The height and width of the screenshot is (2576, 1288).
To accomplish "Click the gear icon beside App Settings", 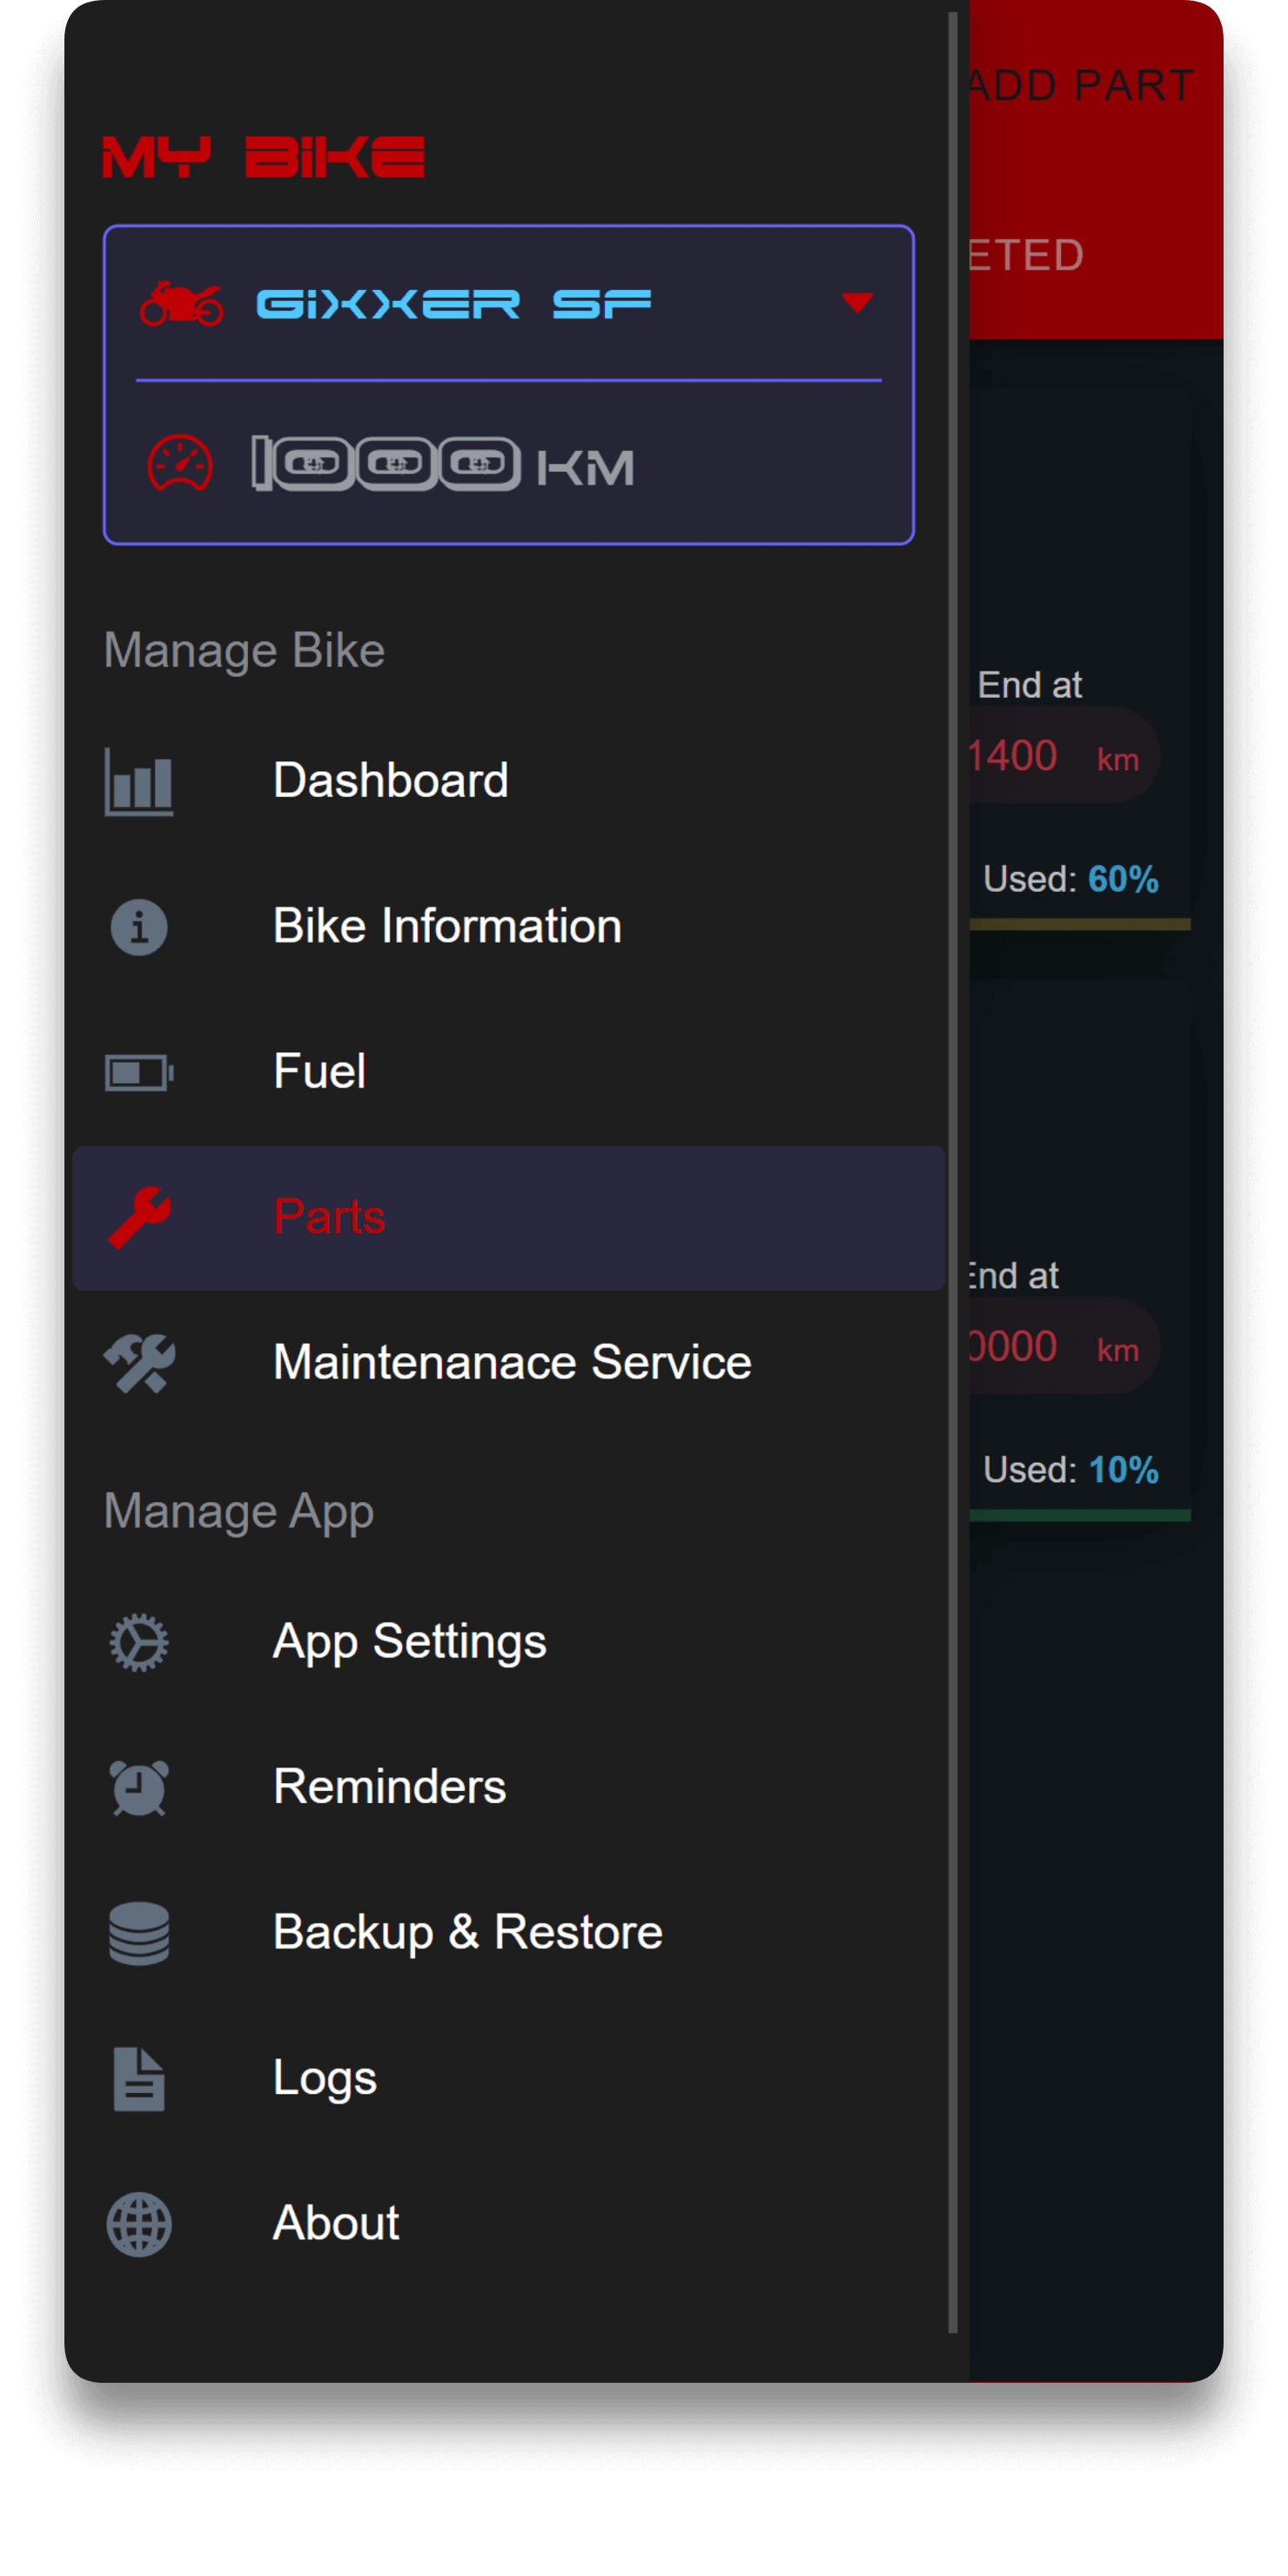I will (x=139, y=1641).
